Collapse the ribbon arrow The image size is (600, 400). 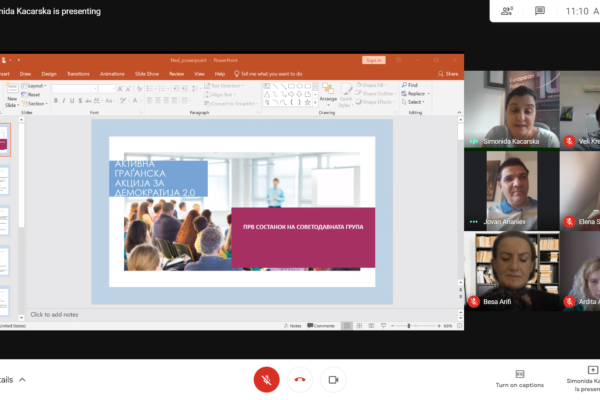point(460,112)
